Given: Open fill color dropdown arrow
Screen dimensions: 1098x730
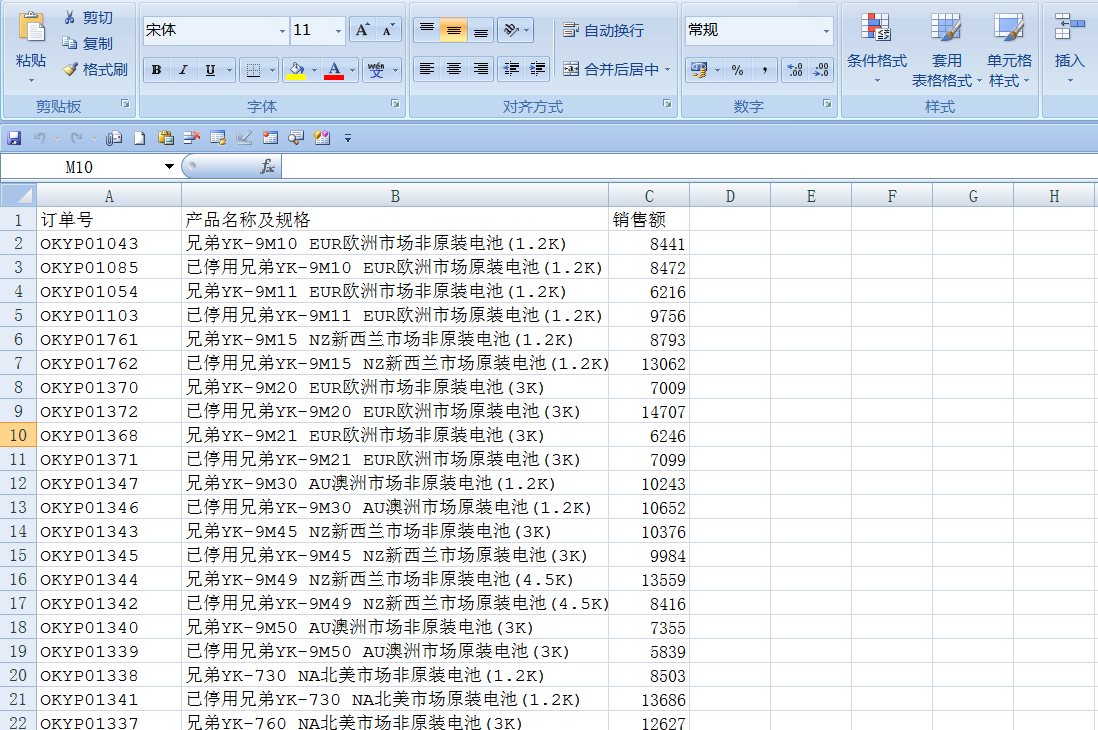Looking at the screenshot, I should click(x=314, y=70).
